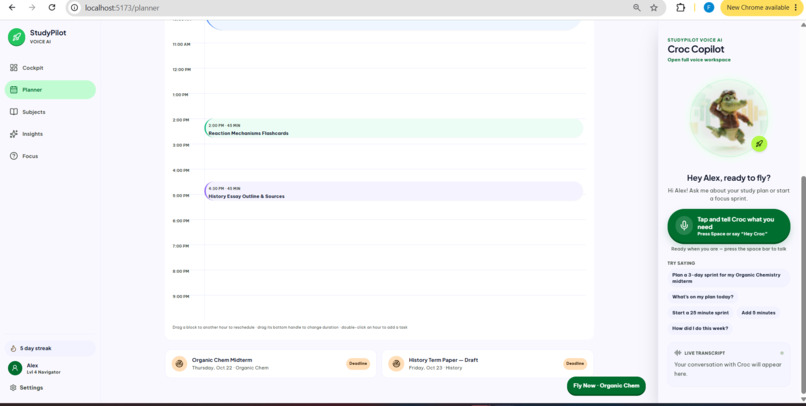Viewport: 806px width, 406px height.
Task: Go back with browser back arrow
Action: [12, 8]
